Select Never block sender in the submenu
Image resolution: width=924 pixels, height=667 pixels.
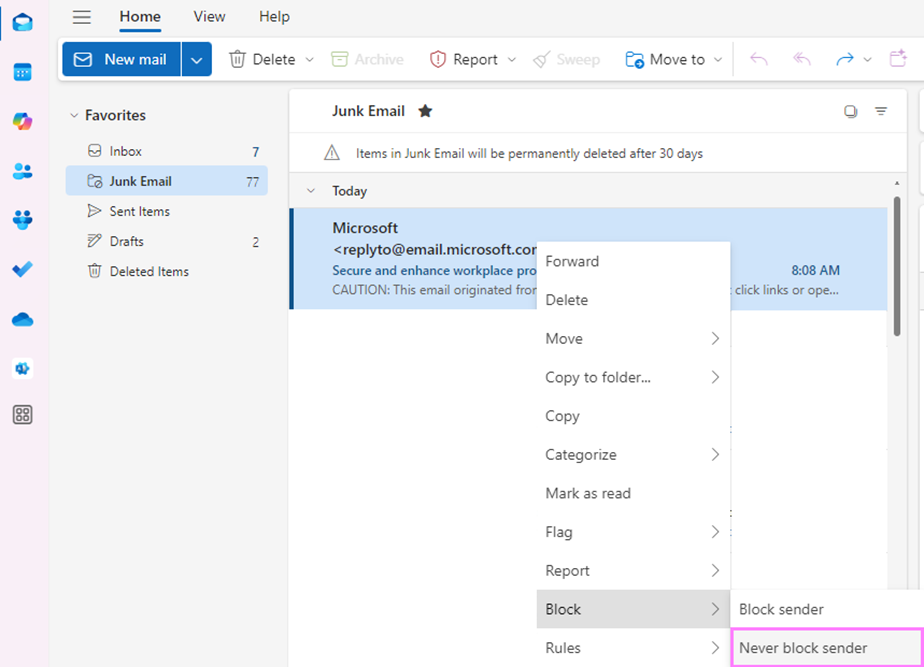pos(827,648)
